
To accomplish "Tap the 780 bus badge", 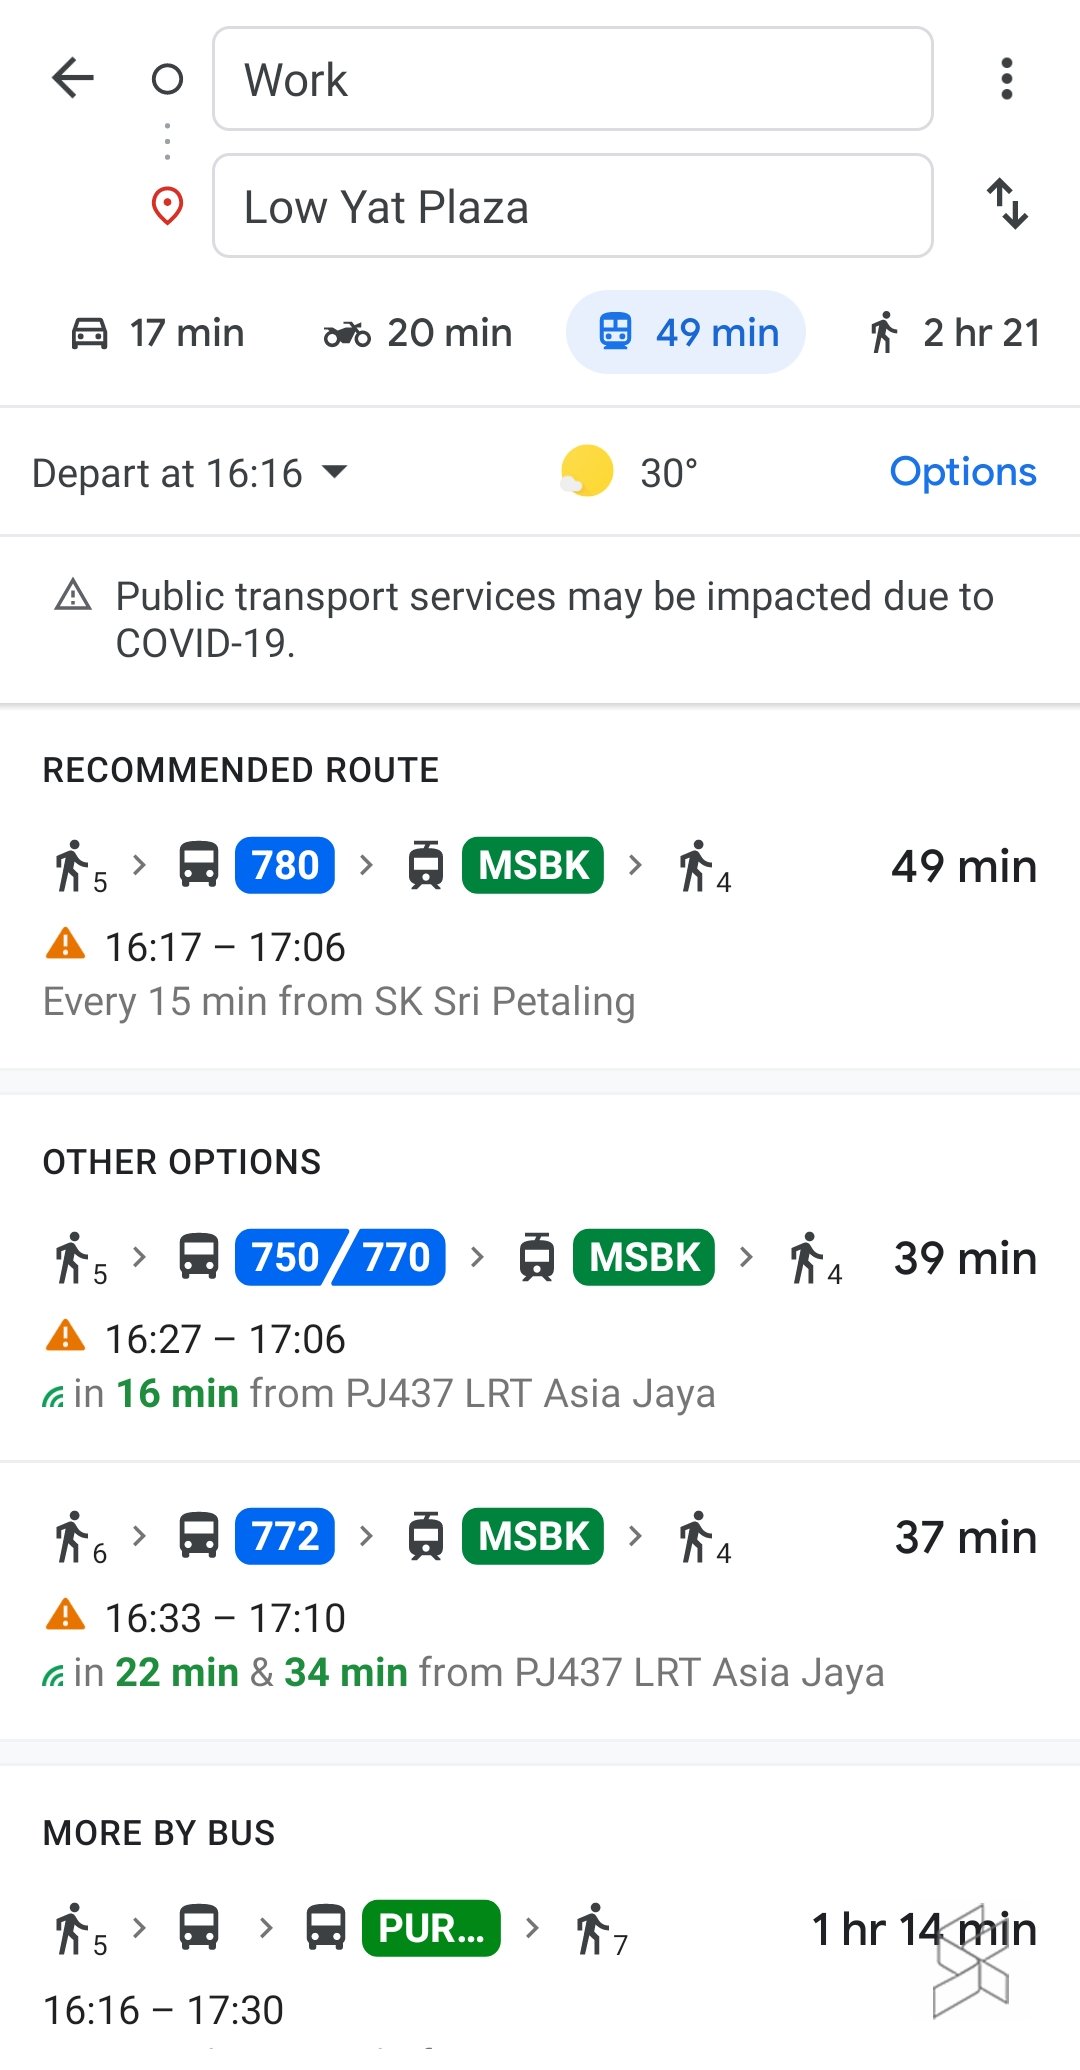I will click(285, 865).
